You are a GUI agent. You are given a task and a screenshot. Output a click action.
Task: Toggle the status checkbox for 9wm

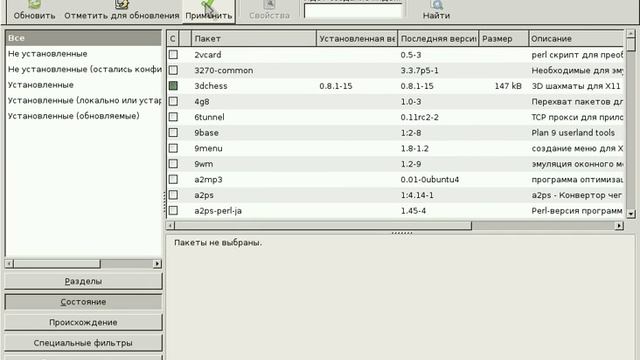[x=173, y=164]
